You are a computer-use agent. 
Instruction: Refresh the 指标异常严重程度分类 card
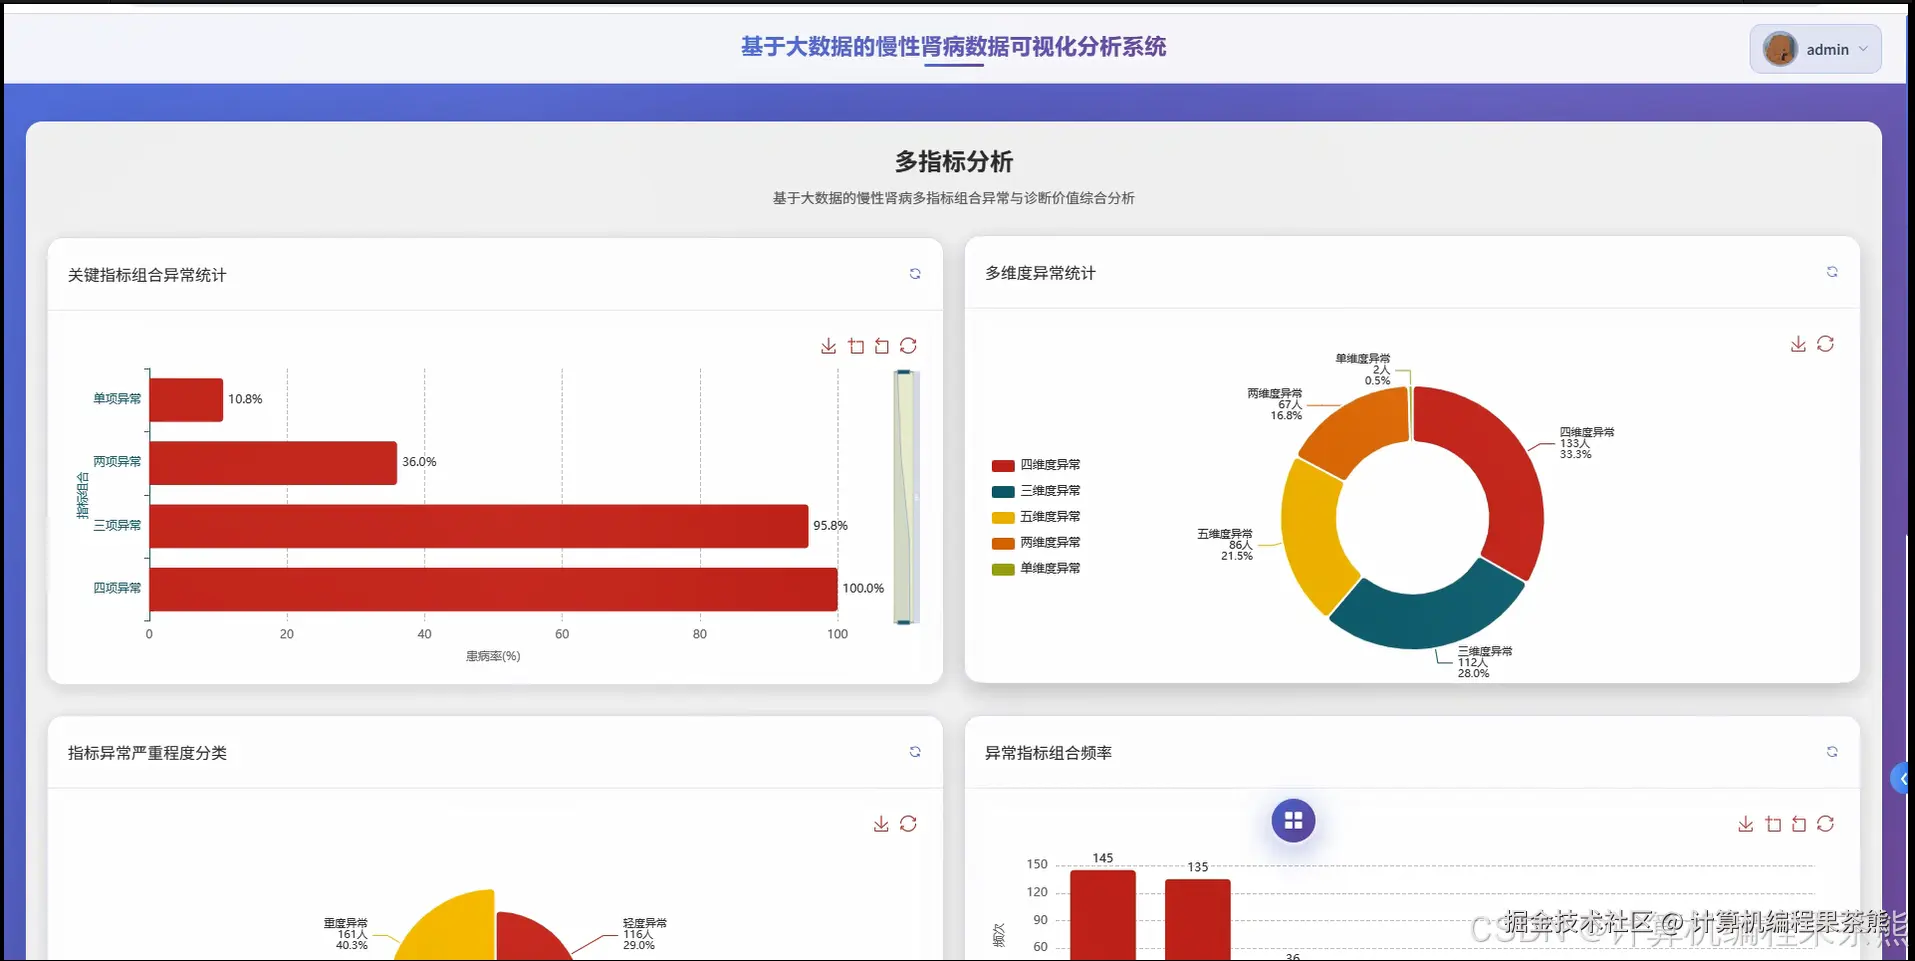(915, 752)
